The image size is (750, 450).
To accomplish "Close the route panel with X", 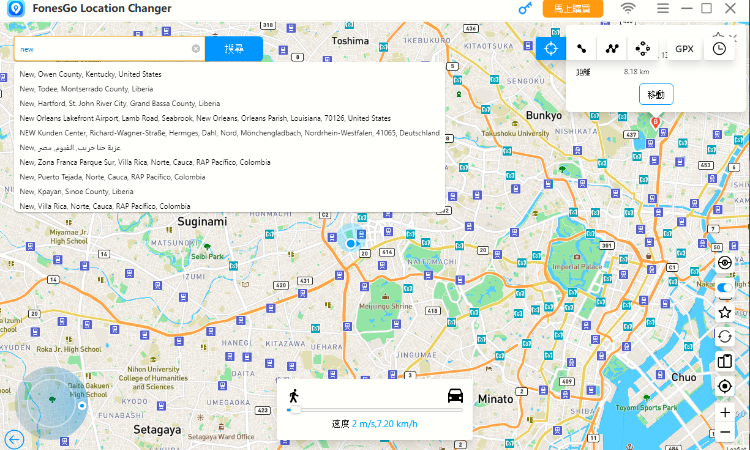I will point(733,36).
